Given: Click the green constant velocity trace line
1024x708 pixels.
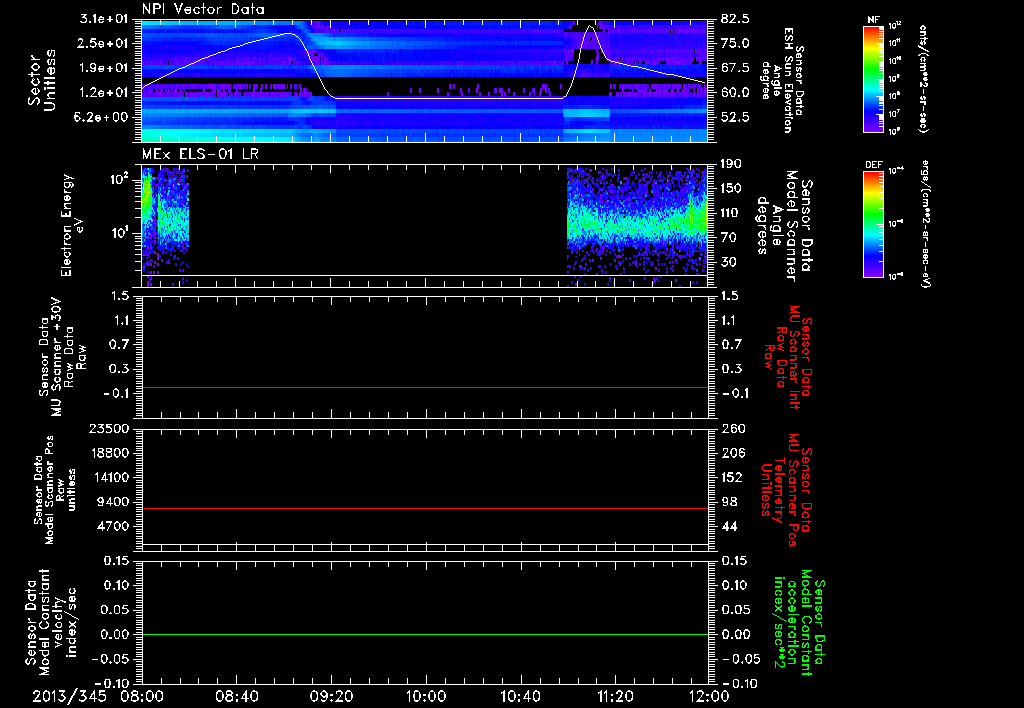Looking at the screenshot, I should (x=425, y=634).
